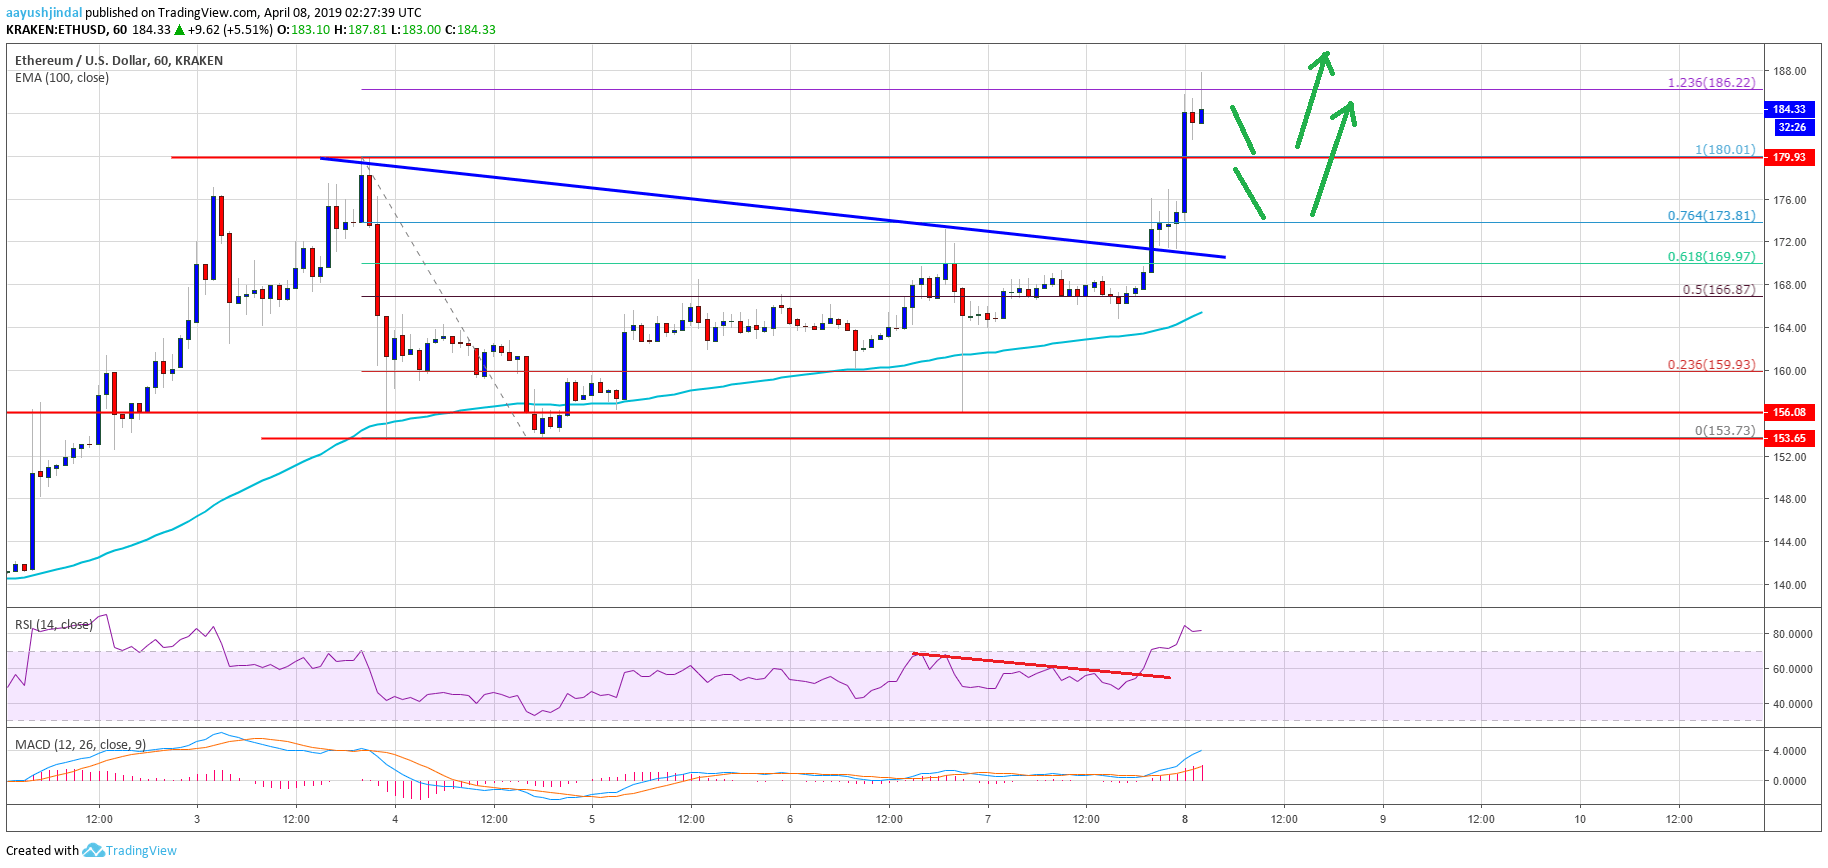The image size is (1828, 868).
Task: Click the EMA (100, close) indicator label
Action: pos(62,77)
